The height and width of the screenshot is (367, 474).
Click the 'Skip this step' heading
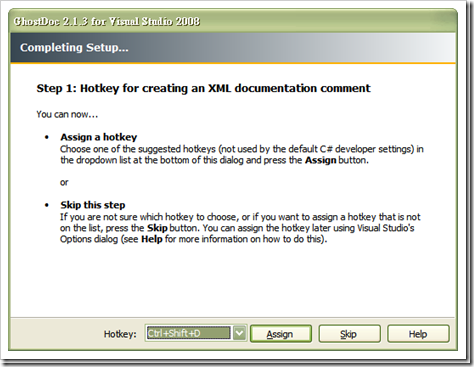click(x=93, y=205)
